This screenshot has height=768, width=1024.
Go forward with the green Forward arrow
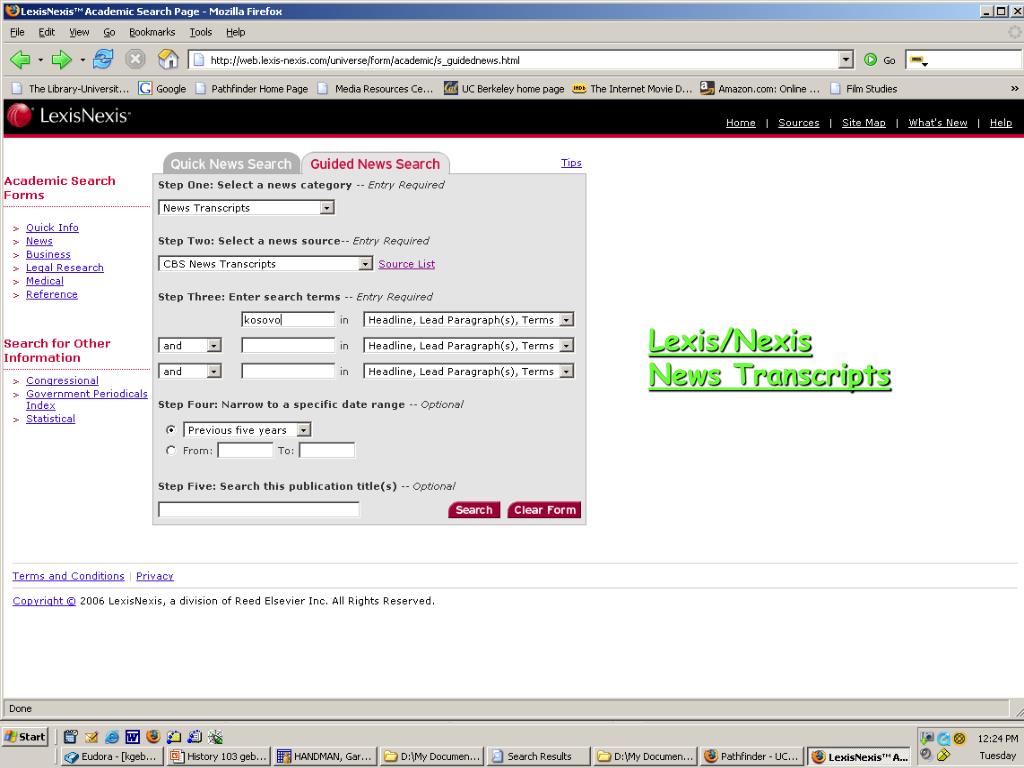[x=61, y=60]
